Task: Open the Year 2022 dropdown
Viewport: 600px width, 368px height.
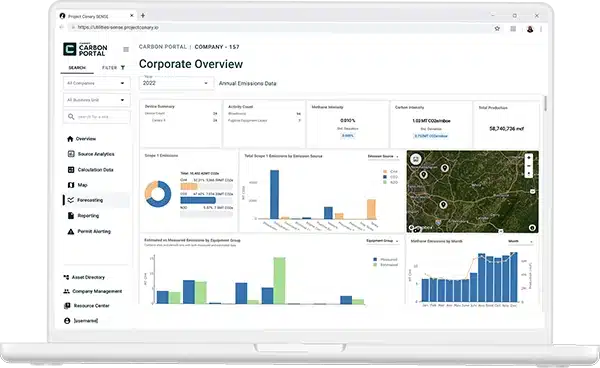Action: click(x=176, y=83)
